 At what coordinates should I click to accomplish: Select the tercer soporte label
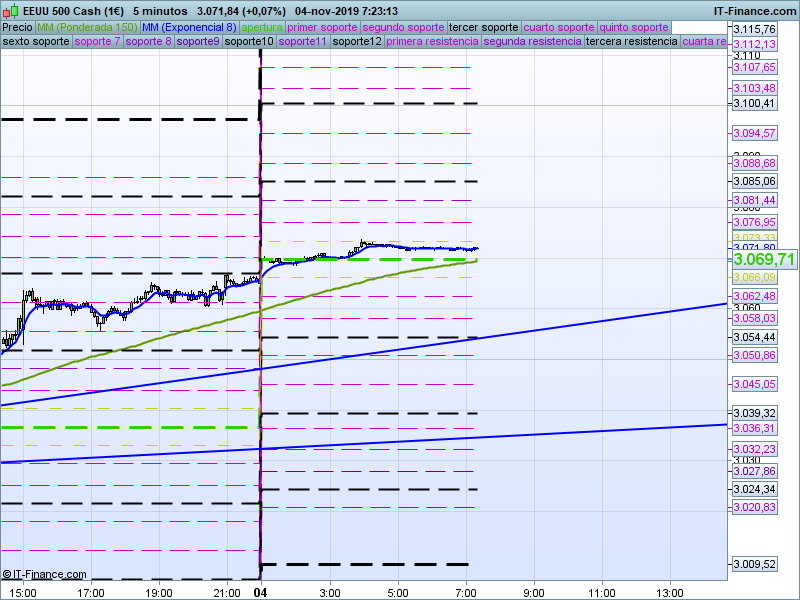pos(484,27)
